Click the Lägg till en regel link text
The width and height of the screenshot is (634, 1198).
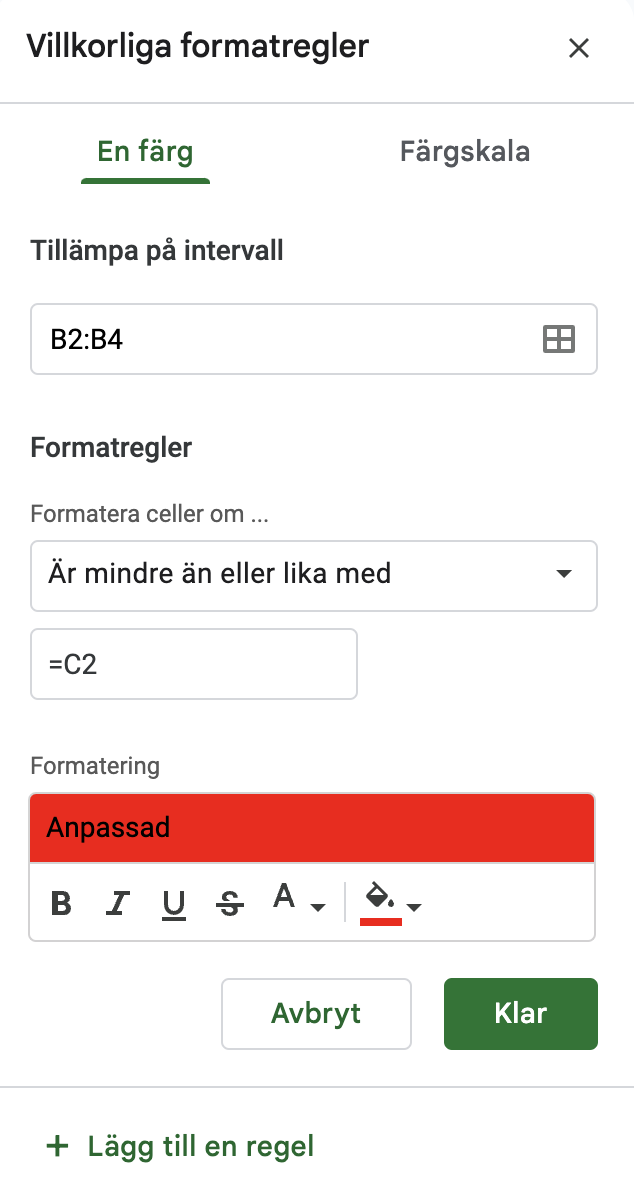click(201, 1146)
